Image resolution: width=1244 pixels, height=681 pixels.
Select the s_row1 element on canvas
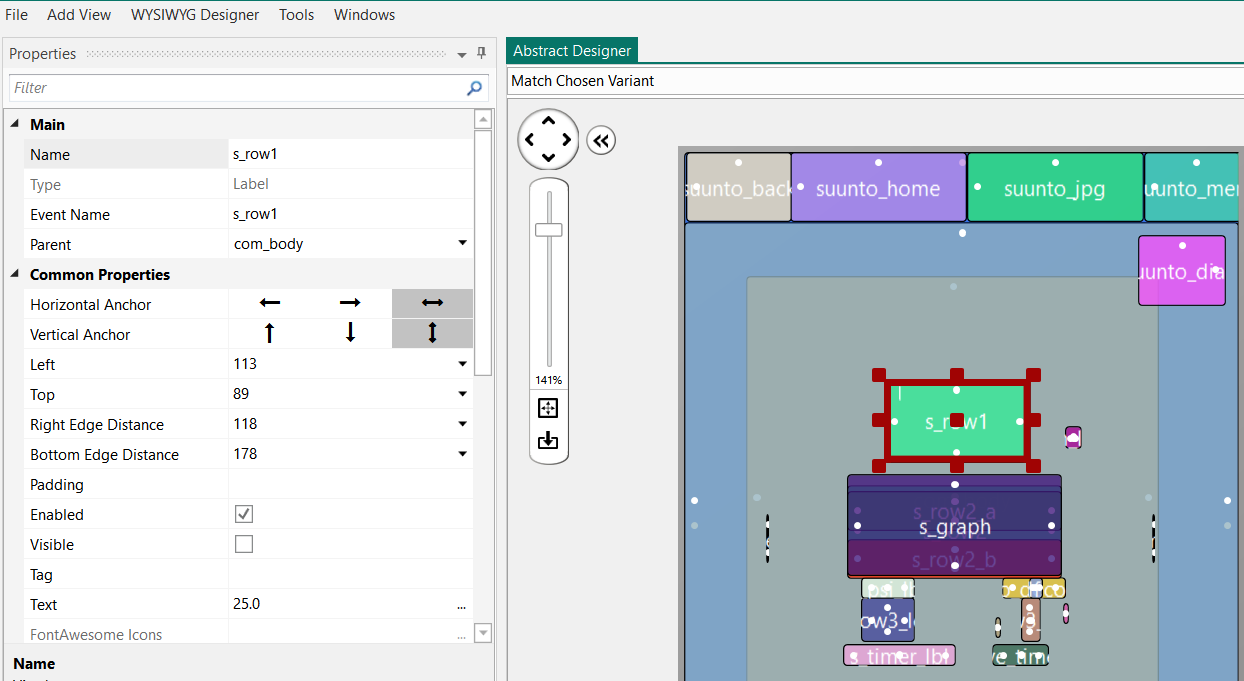click(x=956, y=421)
